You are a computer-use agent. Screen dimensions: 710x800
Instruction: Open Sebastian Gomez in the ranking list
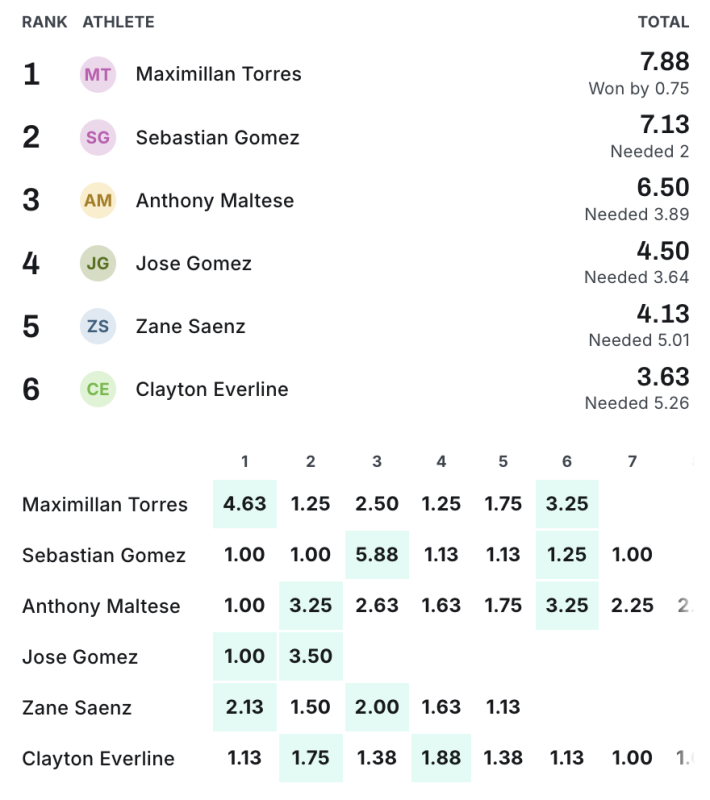click(217, 137)
